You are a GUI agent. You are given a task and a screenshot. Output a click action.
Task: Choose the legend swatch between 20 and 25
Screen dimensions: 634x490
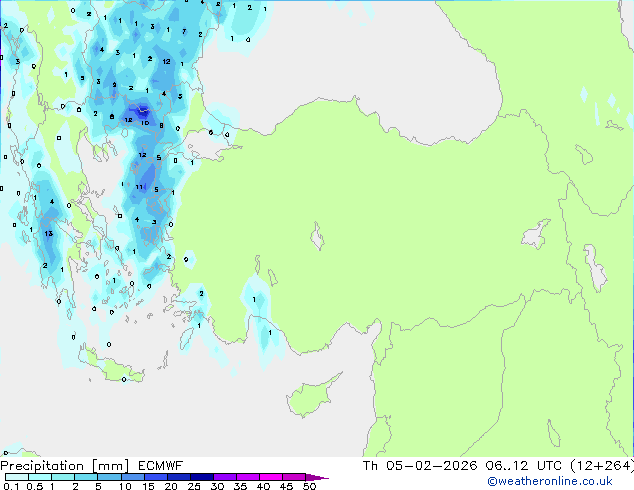pos(178,477)
